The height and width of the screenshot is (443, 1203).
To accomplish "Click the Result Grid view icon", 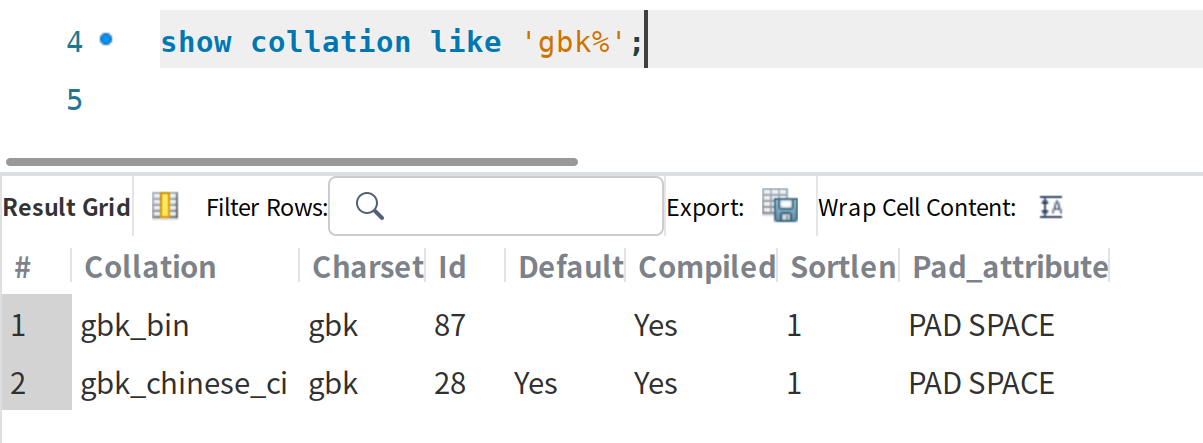I will pyautogui.click(x=165, y=207).
